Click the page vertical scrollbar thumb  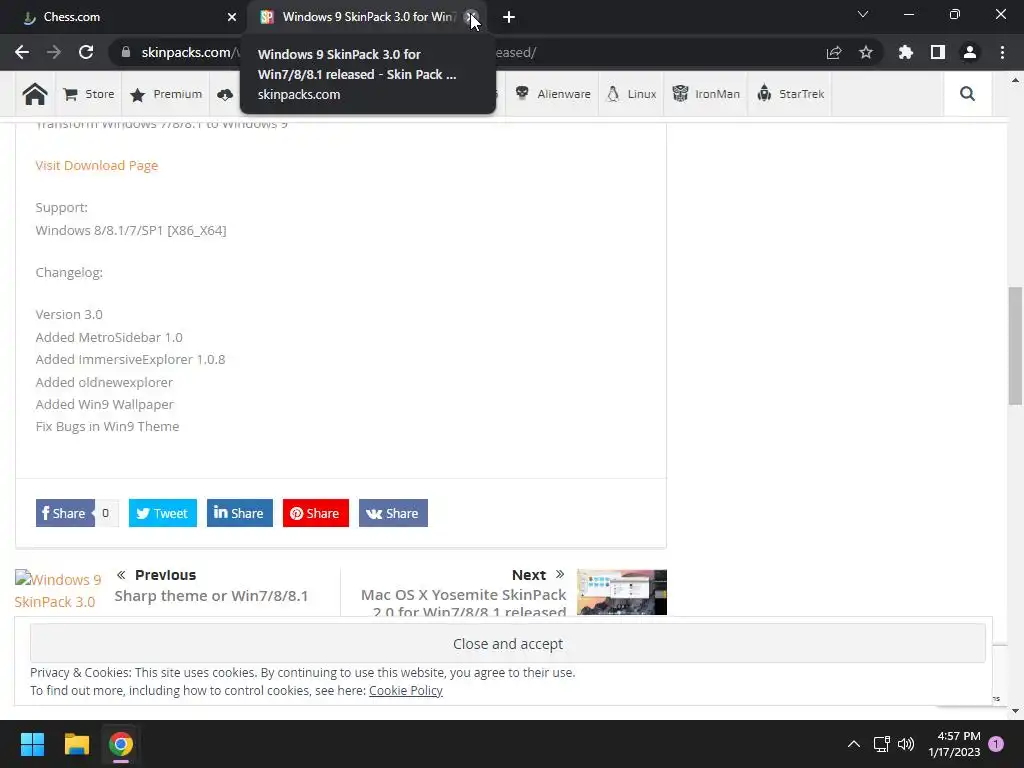[x=1015, y=345]
